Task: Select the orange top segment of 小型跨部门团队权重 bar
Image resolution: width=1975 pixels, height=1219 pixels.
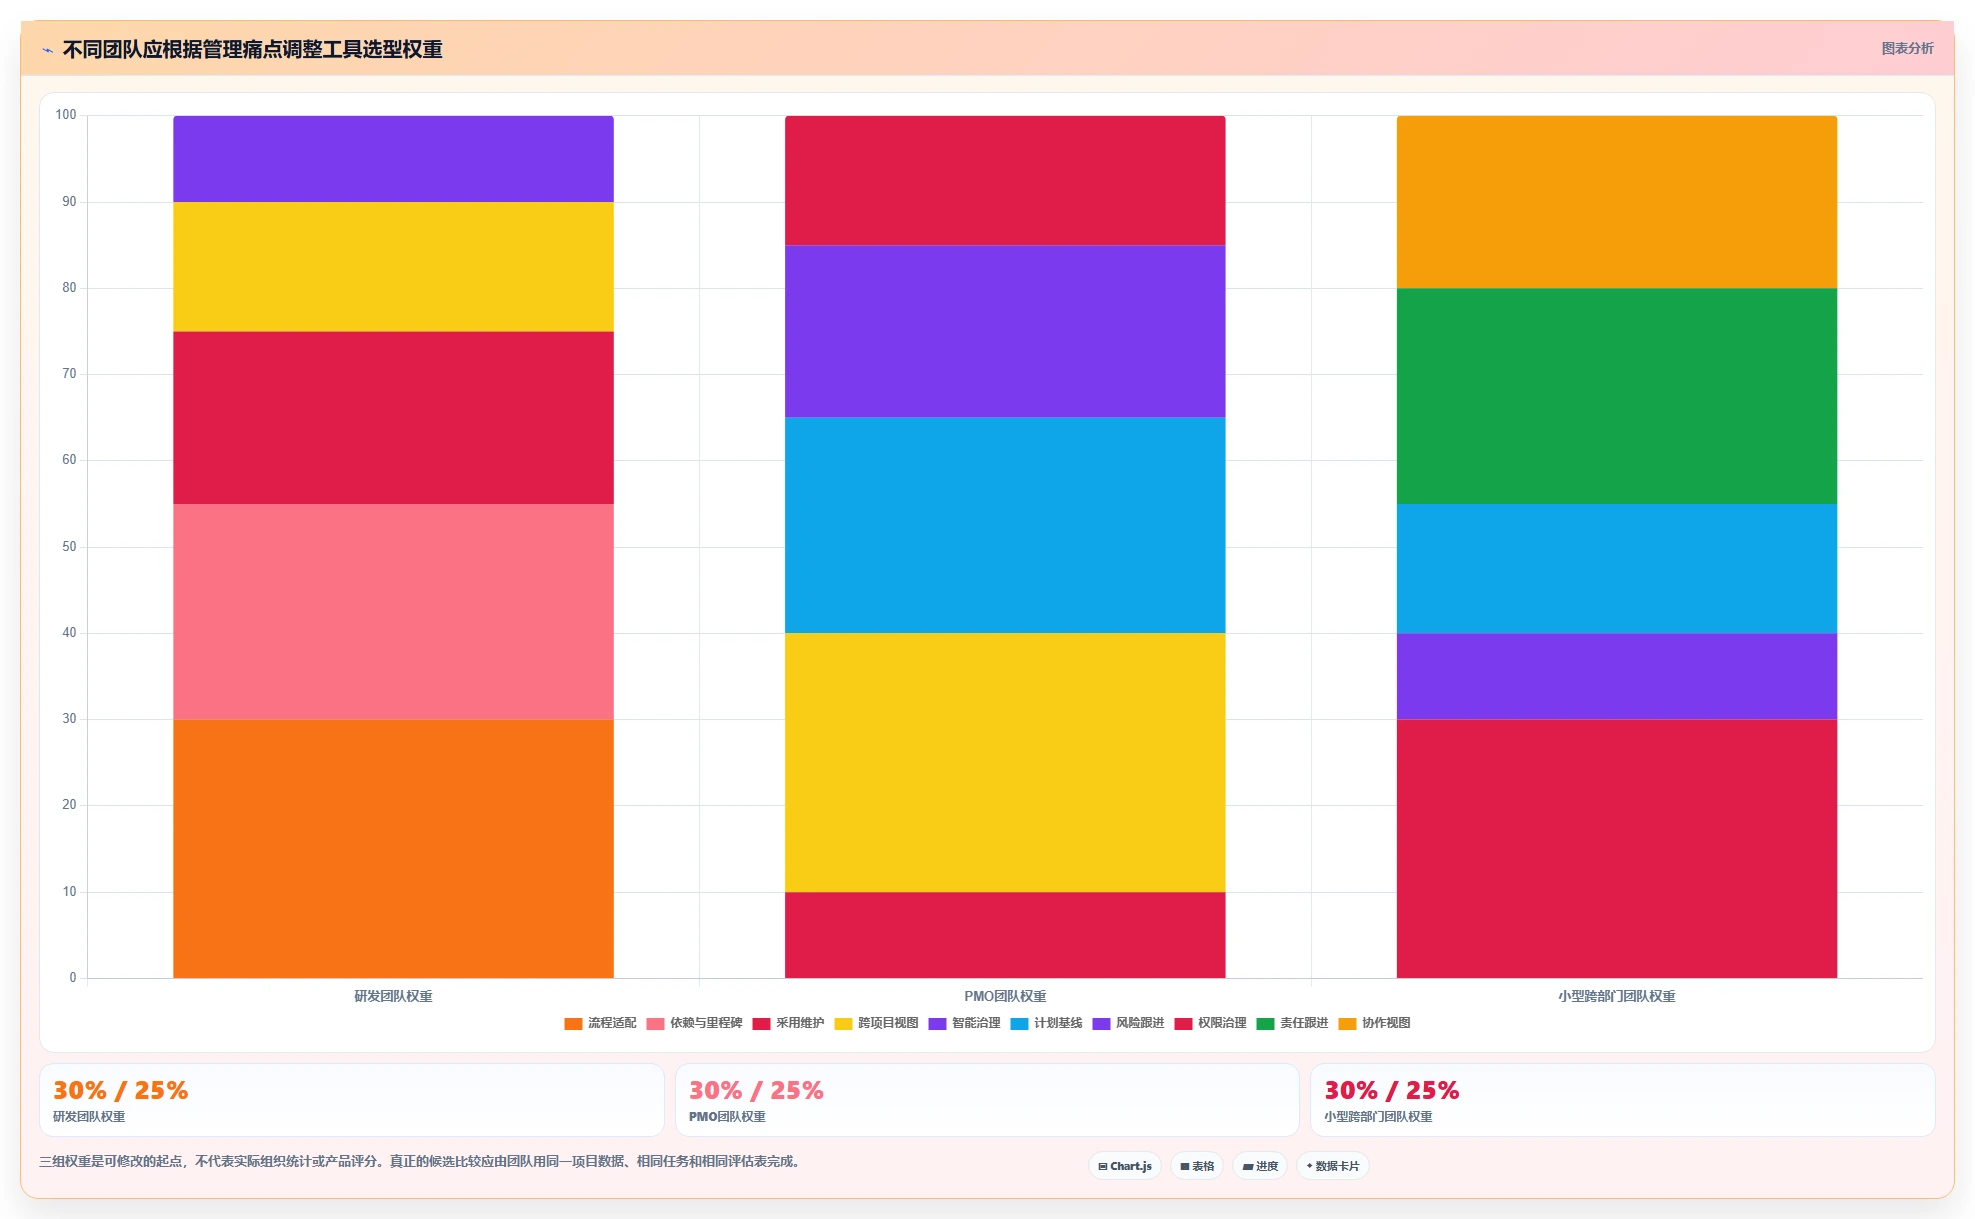Action: 1617,202
